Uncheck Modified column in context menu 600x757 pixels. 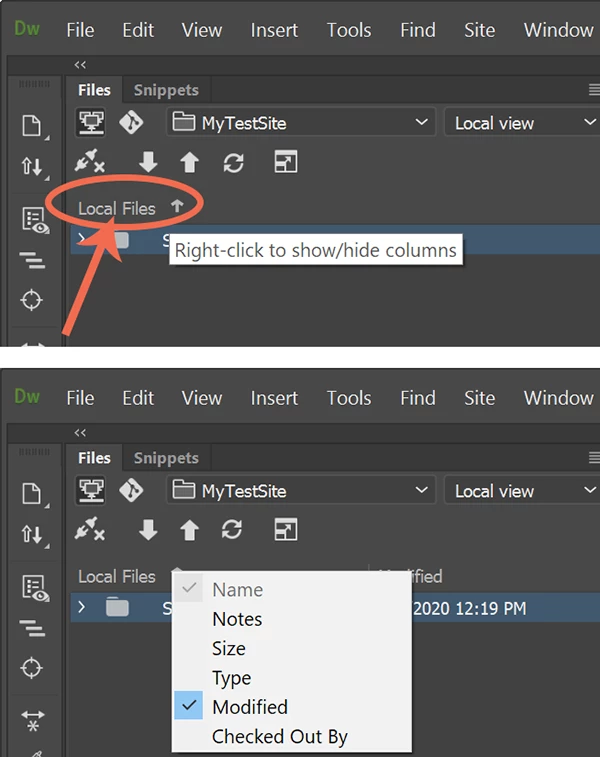(x=292, y=707)
